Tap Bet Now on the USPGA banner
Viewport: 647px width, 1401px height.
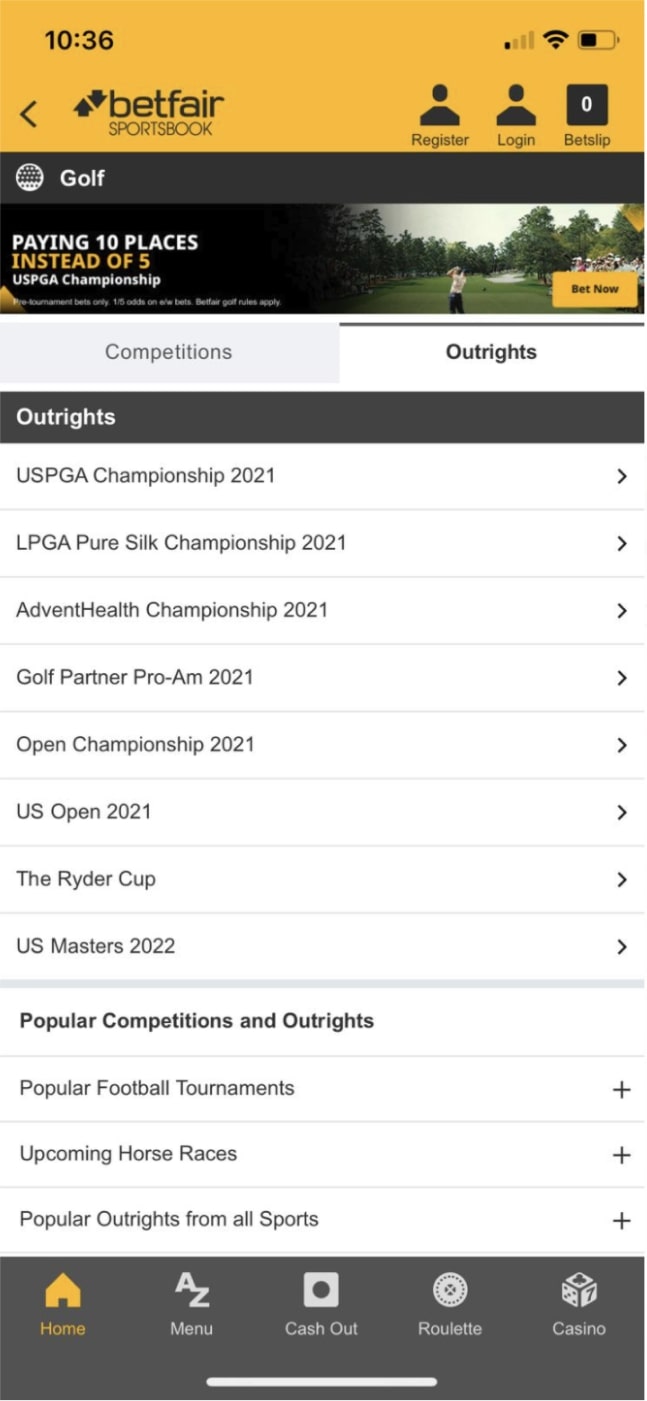(x=597, y=287)
